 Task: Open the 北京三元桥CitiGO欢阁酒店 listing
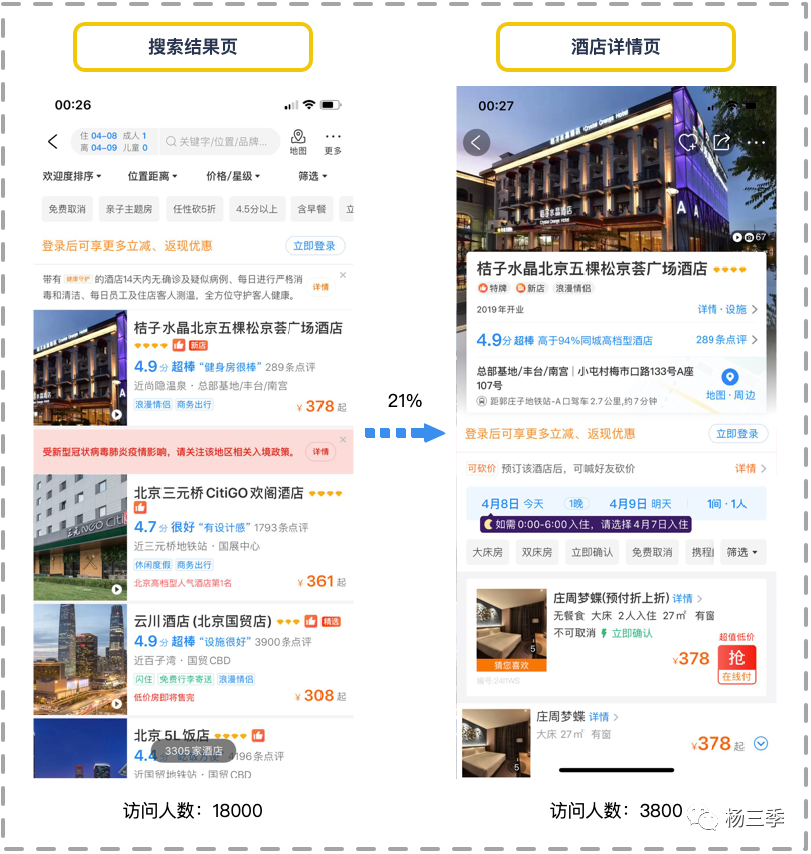pos(193,538)
